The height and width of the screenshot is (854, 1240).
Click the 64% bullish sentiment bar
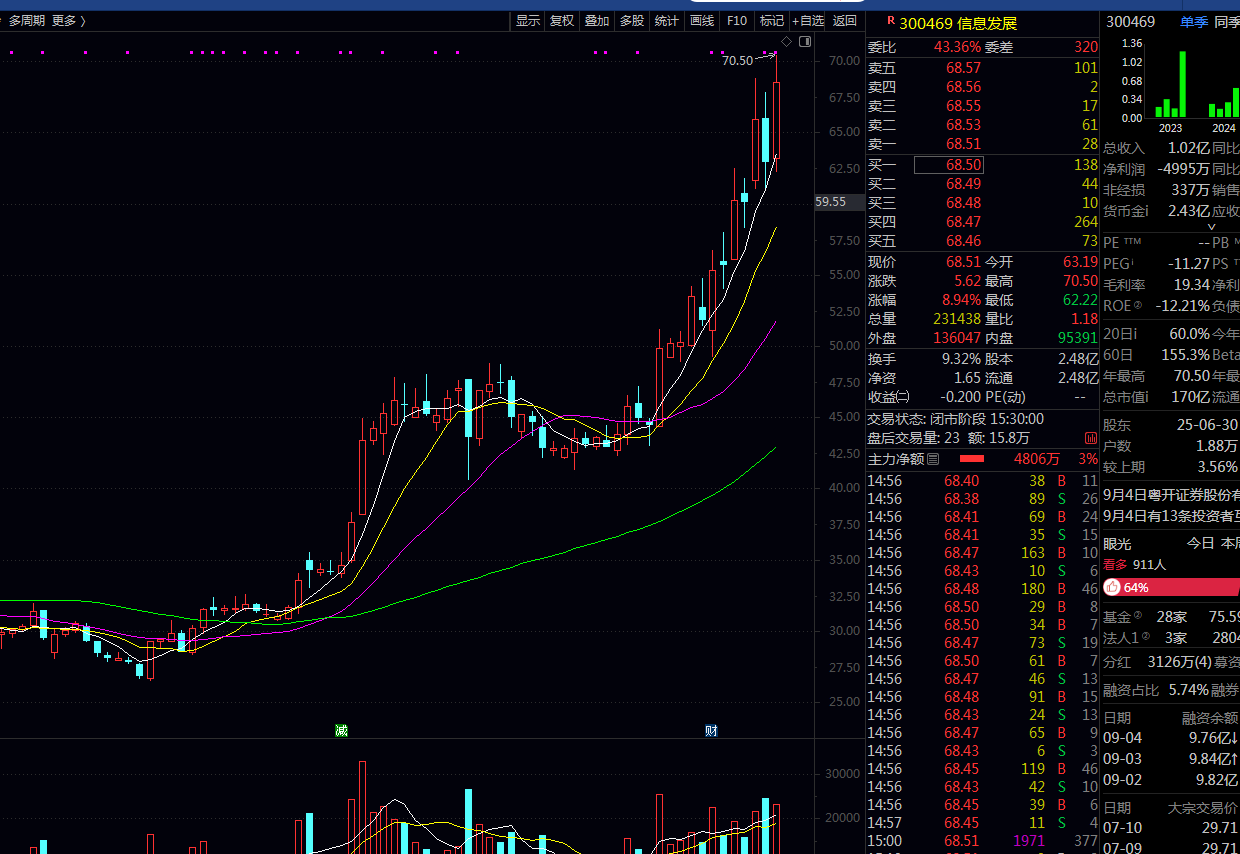1171,587
